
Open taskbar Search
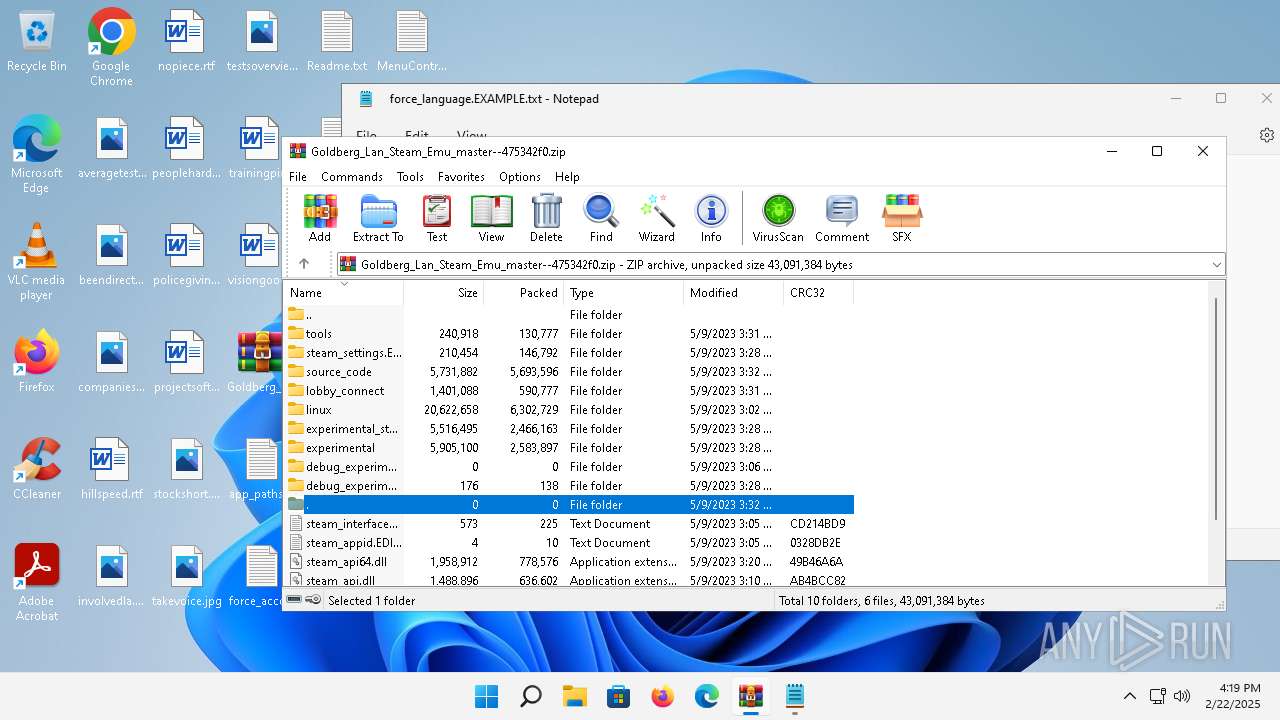tap(531, 696)
